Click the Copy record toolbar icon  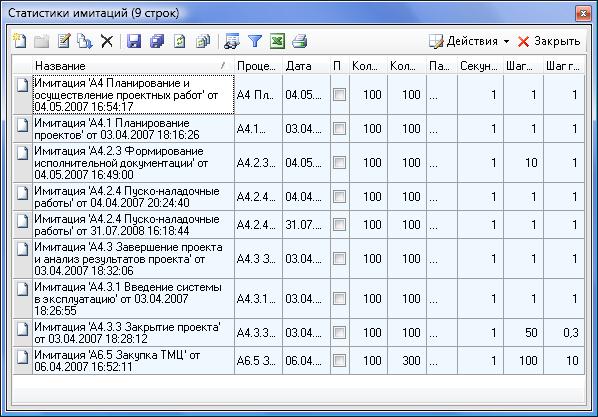(x=85, y=41)
